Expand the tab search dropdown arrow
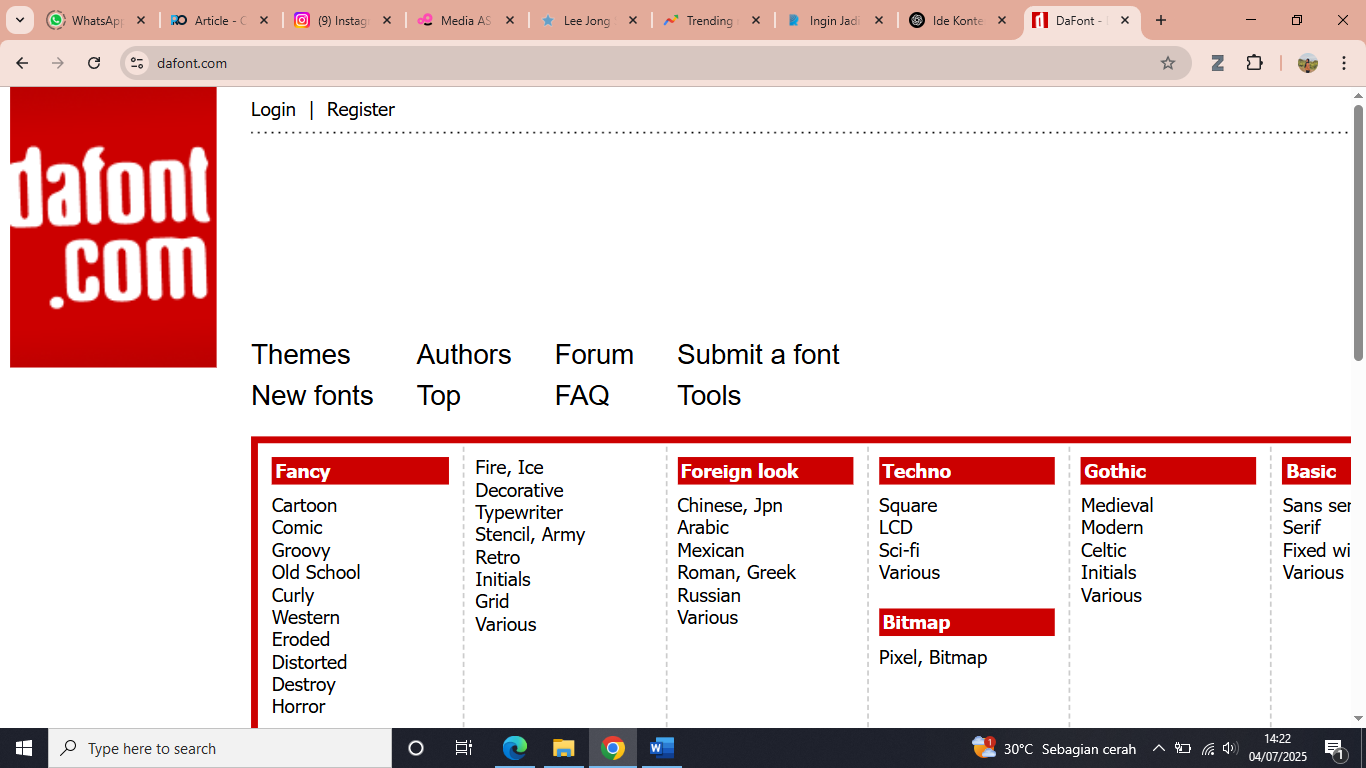Screen dimensions: 1366x768 coord(19,20)
